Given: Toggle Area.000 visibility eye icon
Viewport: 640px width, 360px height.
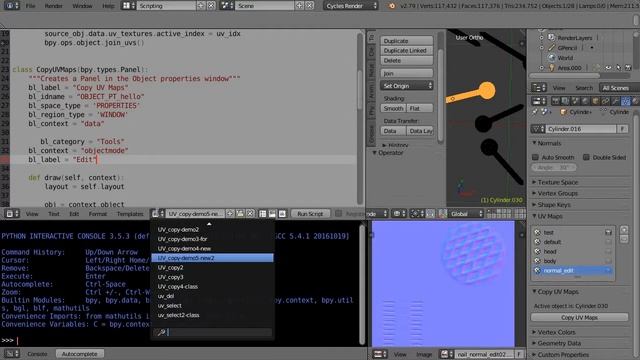Looking at the screenshot, I should coord(608,68).
